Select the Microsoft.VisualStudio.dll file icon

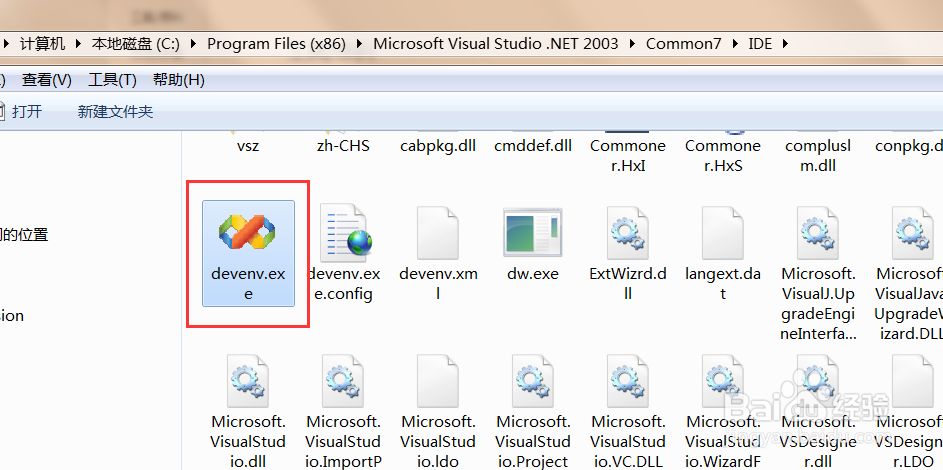pyautogui.click(x=247, y=382)
